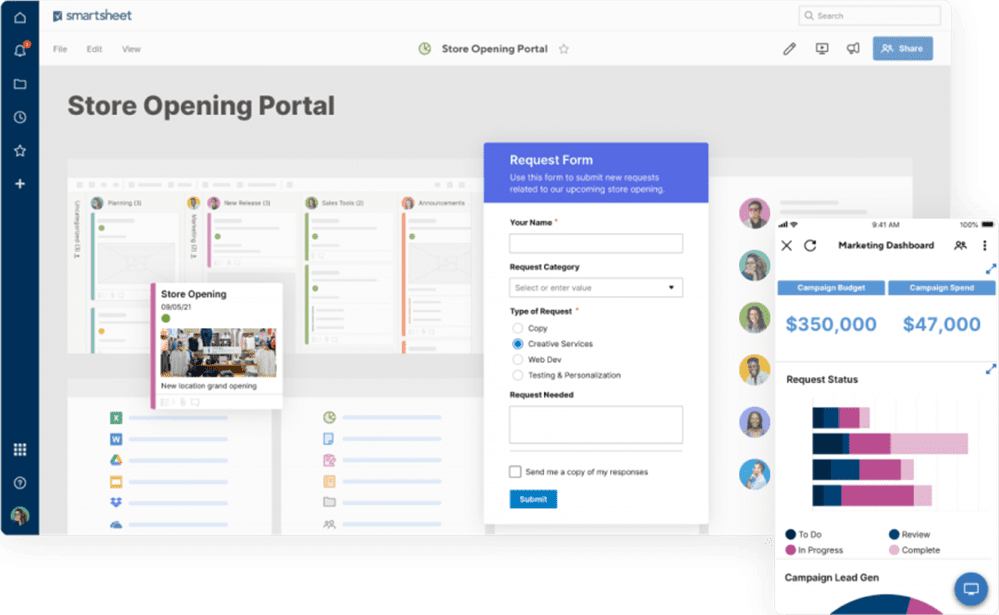Screen dimensions: 999x615
Task: Click the Present screen icon in toolbar
Action: [822, 48]
